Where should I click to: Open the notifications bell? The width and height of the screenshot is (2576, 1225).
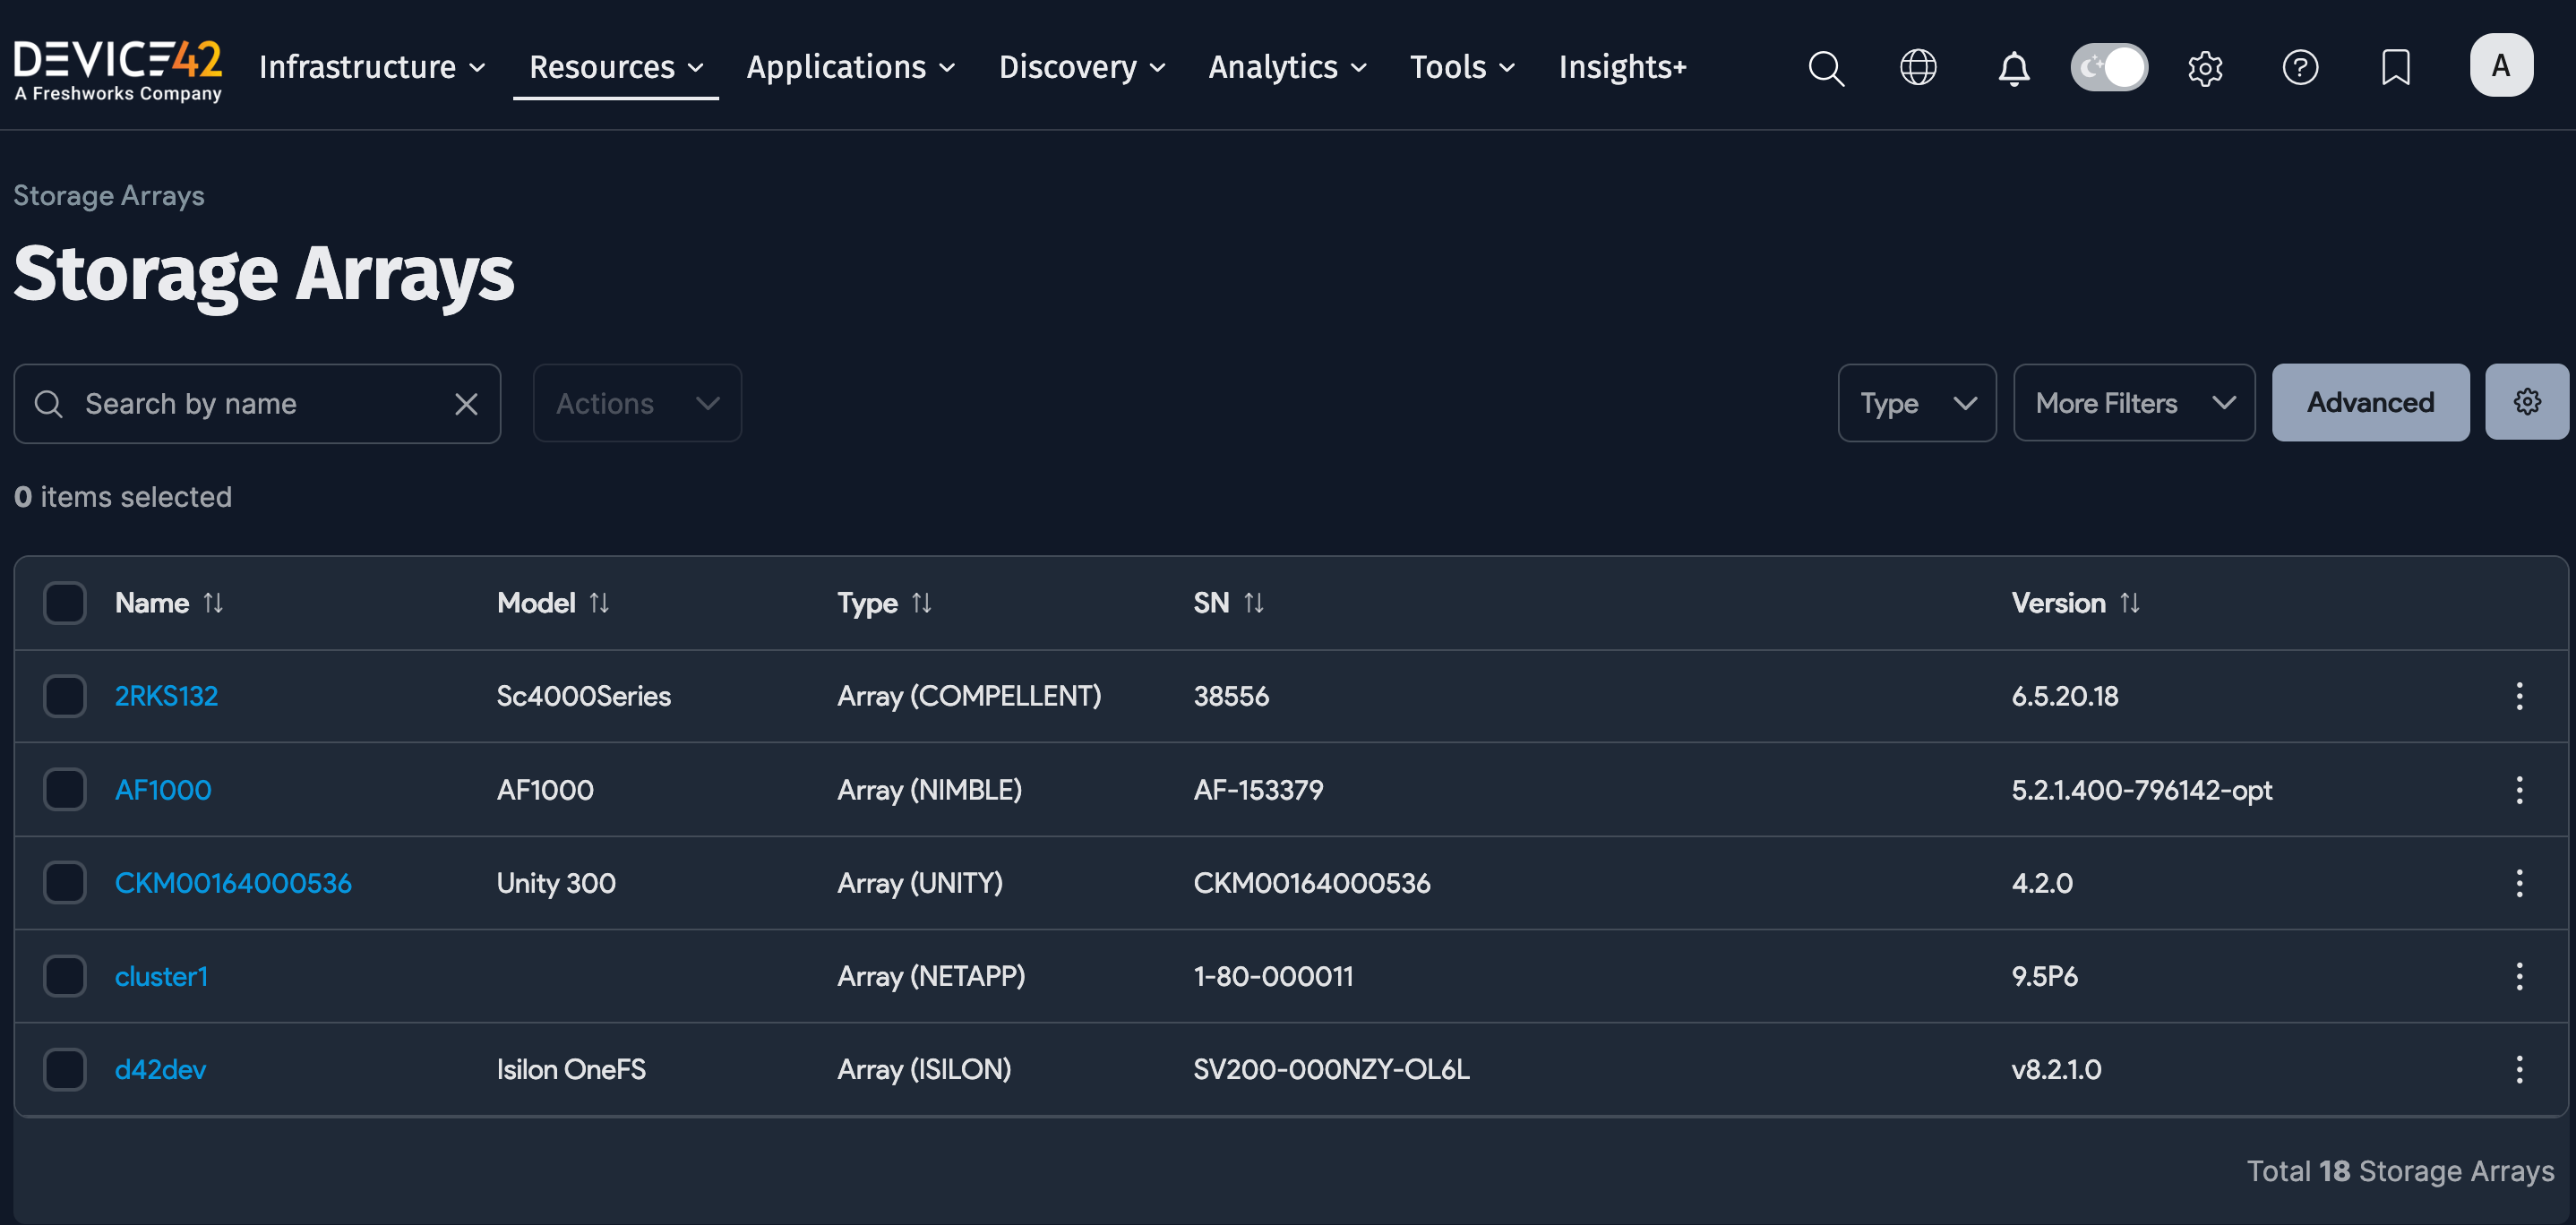pyautogui.click(x=2013, y=67)
